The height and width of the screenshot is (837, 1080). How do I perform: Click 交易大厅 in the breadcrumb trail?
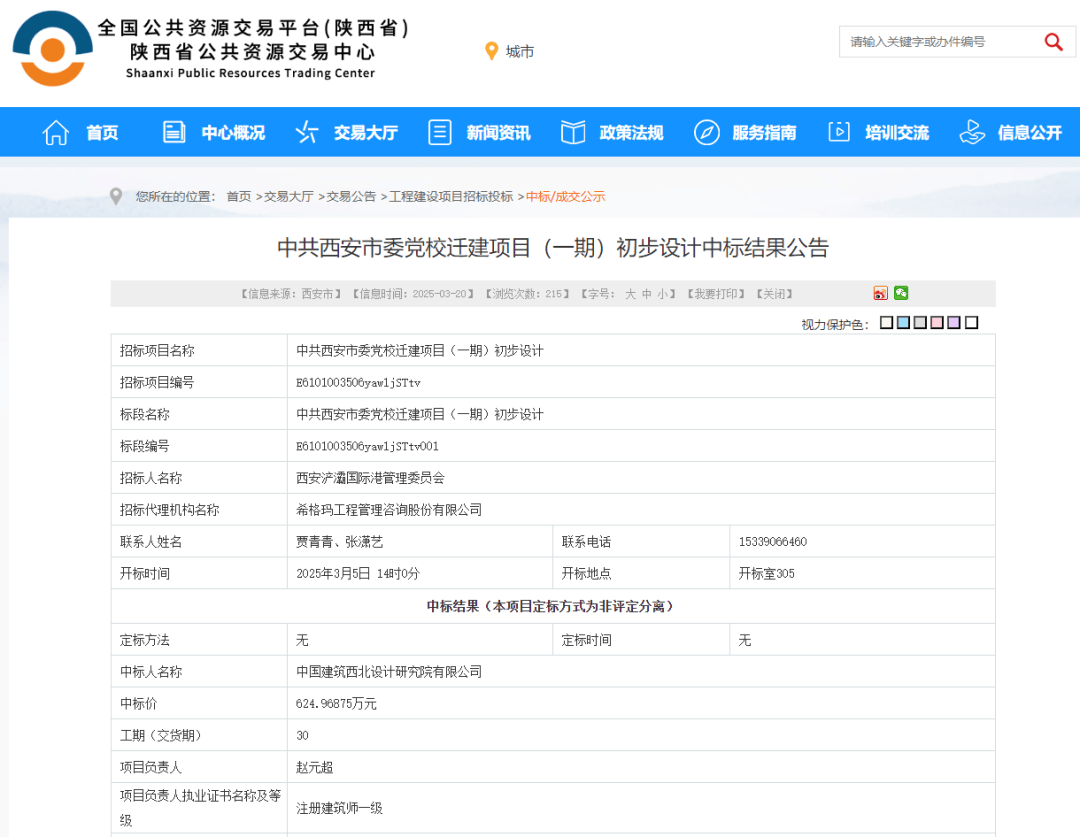pyautogui.click(x=289, y=196)
